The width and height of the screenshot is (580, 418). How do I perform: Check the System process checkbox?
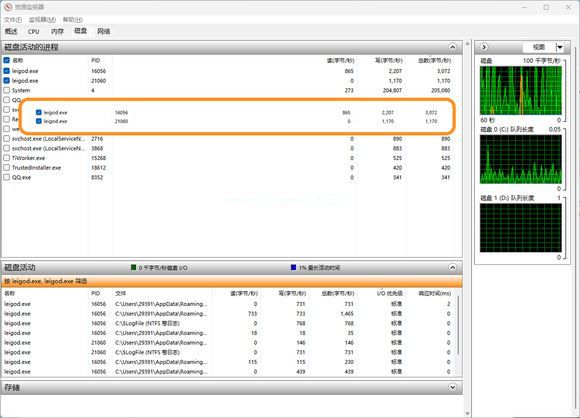pyautogui.click(x=7, y=90)
